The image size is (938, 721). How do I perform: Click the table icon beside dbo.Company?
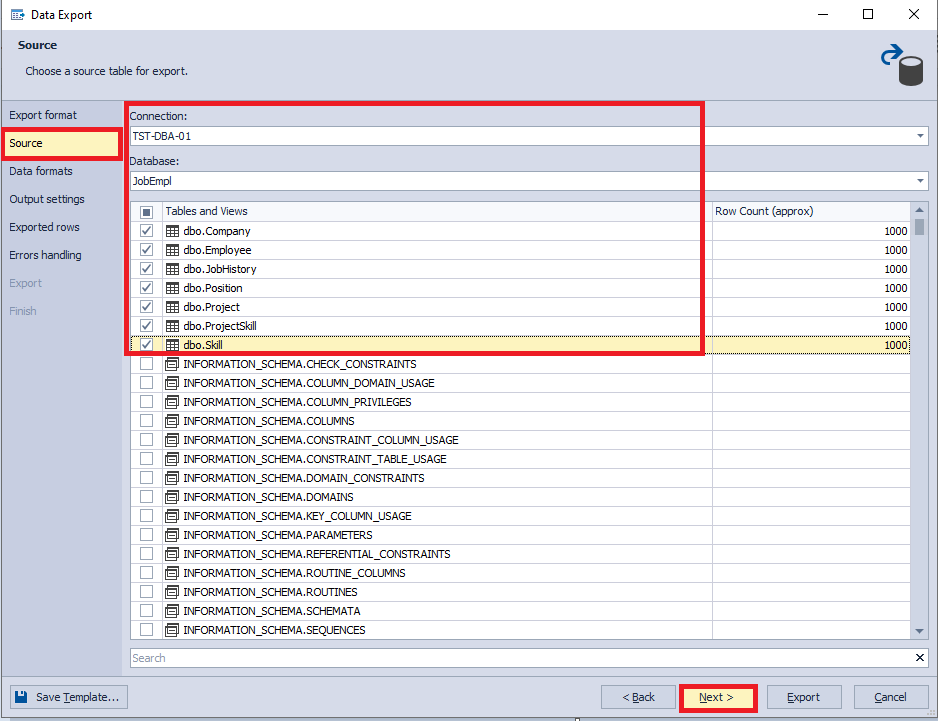172,231
